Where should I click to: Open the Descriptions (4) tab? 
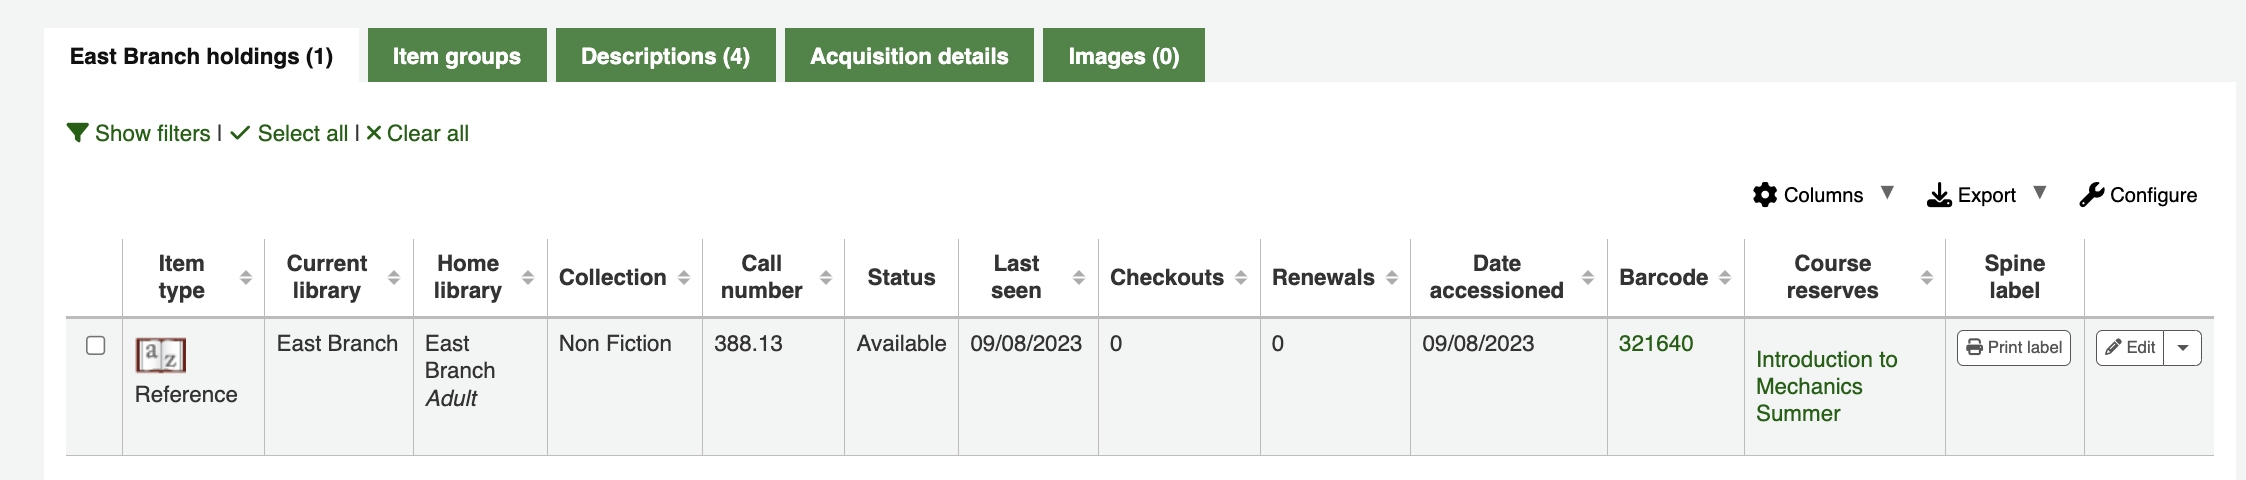665,56
